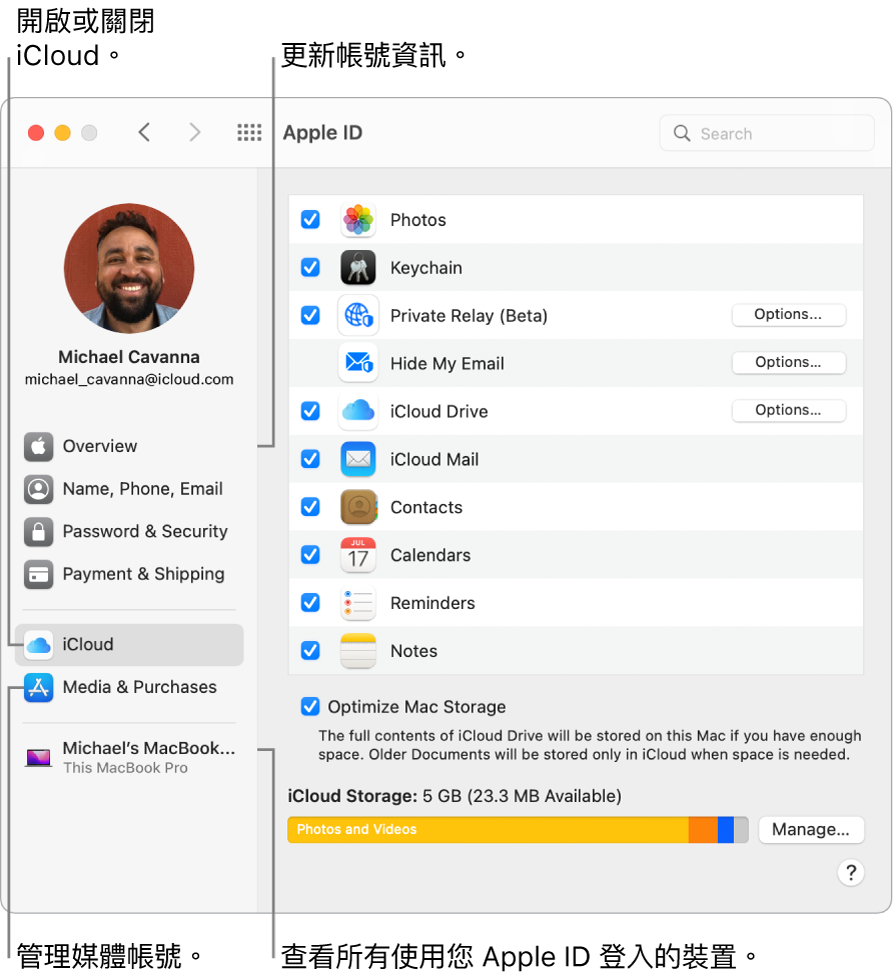Viewport: 894px width, 979px height.
Task: Click the iCloud Storage: 5 GB label
Action: click(x=454, y=796)
